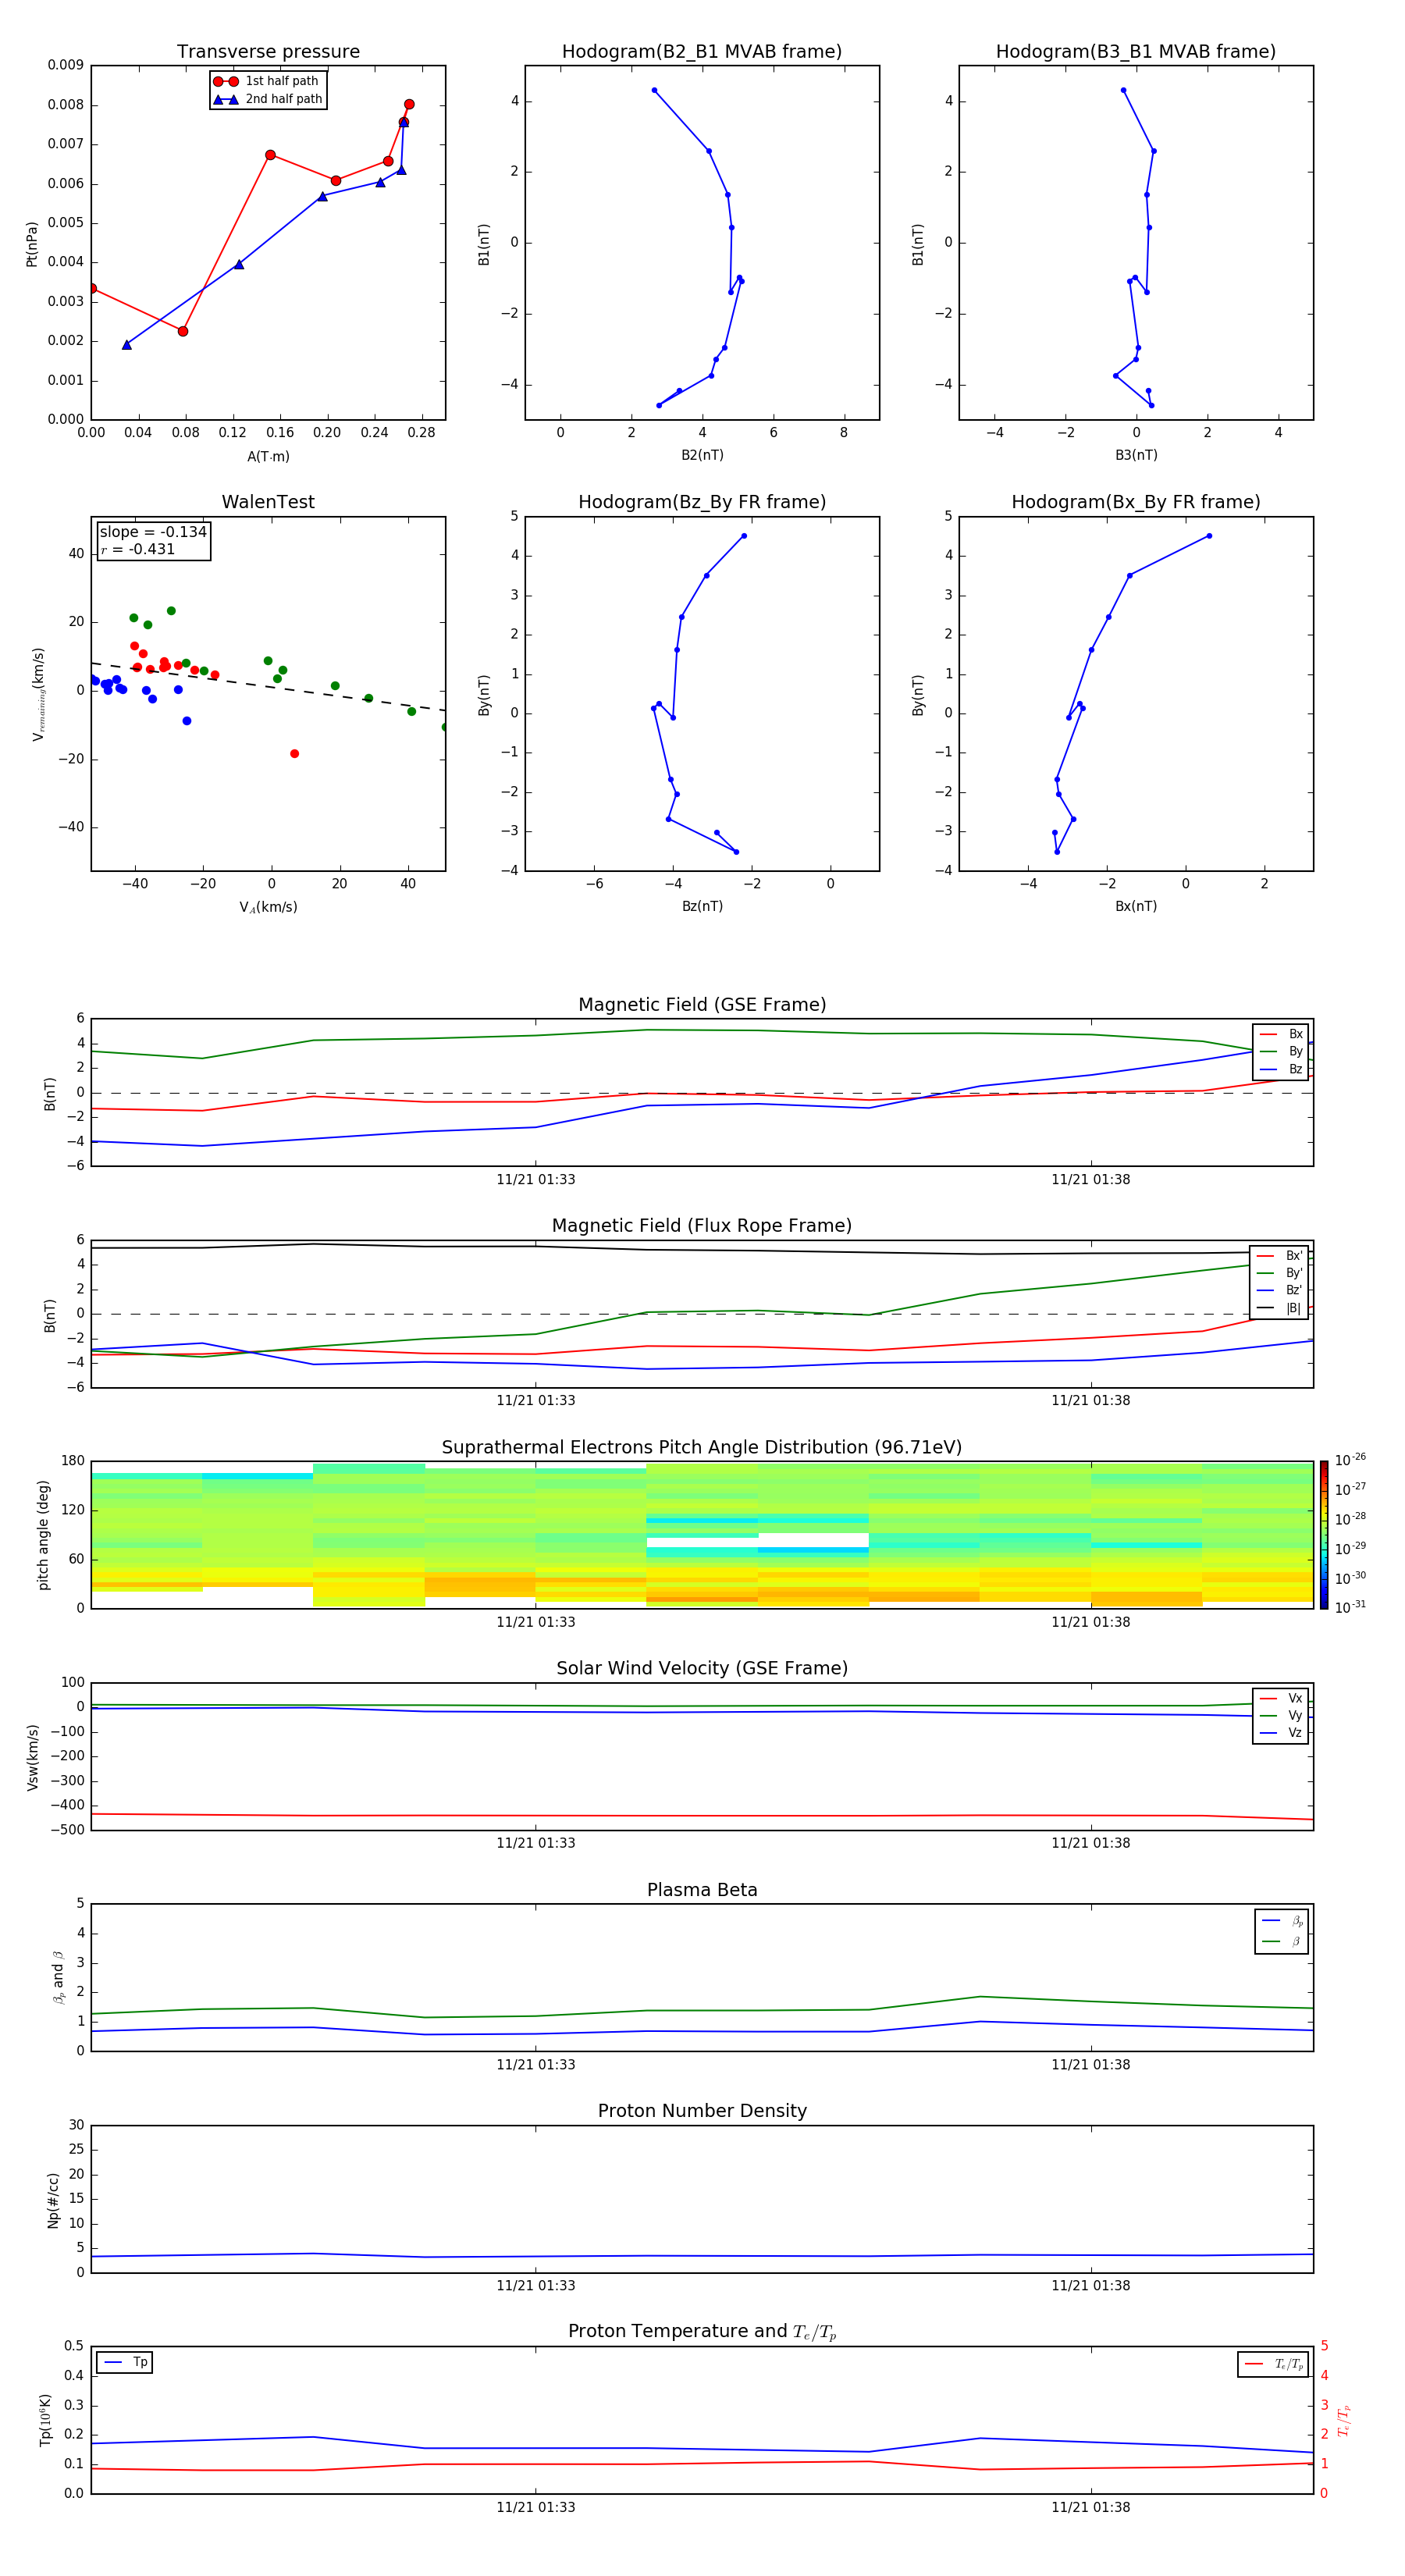
Task: Click the β legend entry in Plasma Beta
Action: [x=1282, y=1941]
